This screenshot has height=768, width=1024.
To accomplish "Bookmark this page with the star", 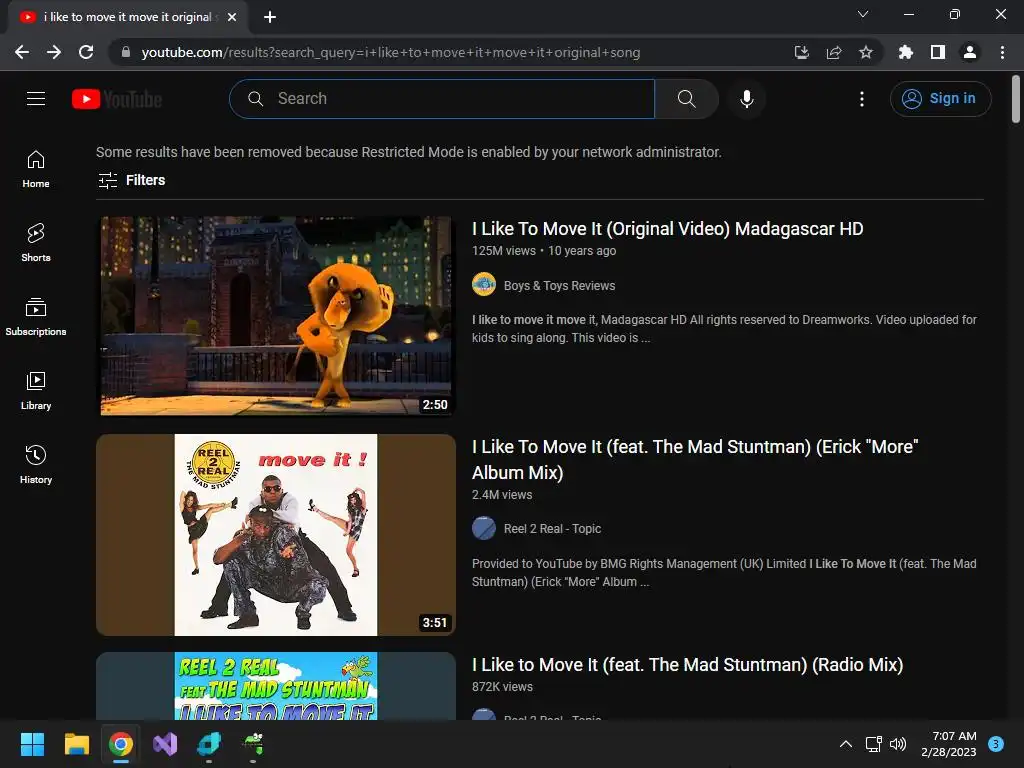I will point(866,52).
